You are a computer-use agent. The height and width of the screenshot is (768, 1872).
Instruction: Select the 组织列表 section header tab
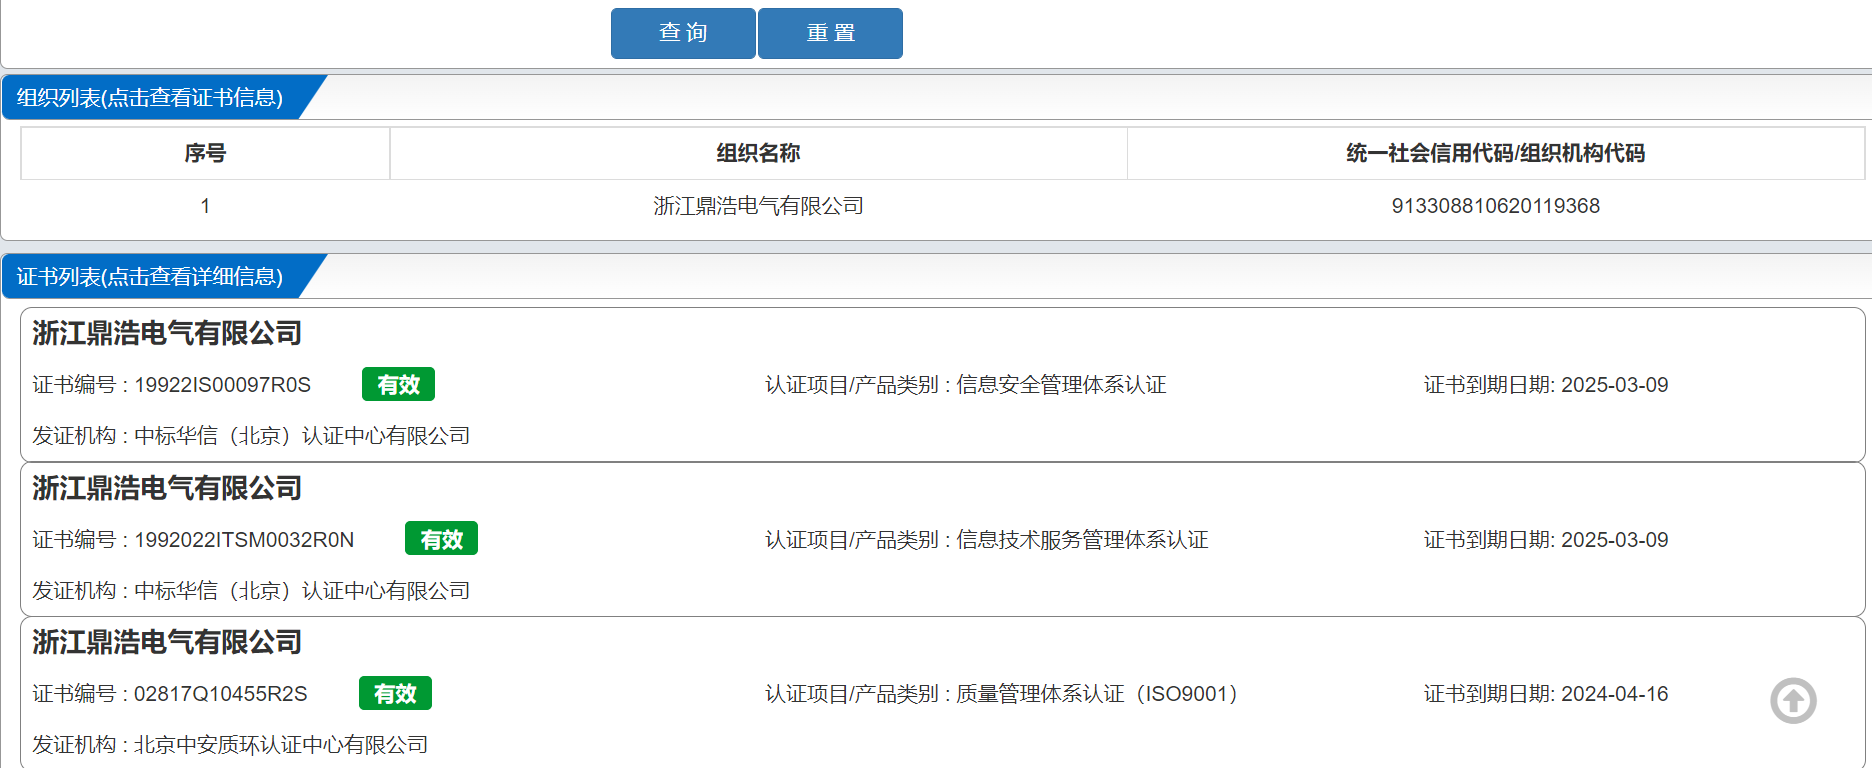[150, 98]
